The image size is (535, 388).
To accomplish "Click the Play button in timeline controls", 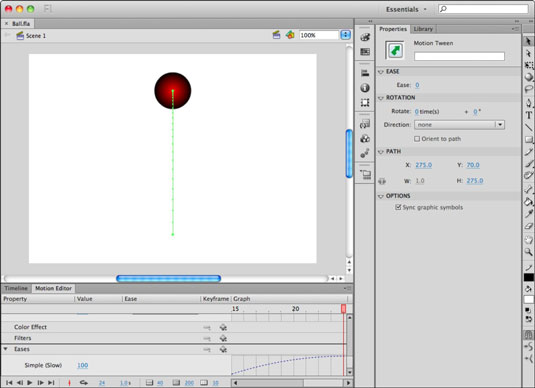I will 30,383.
